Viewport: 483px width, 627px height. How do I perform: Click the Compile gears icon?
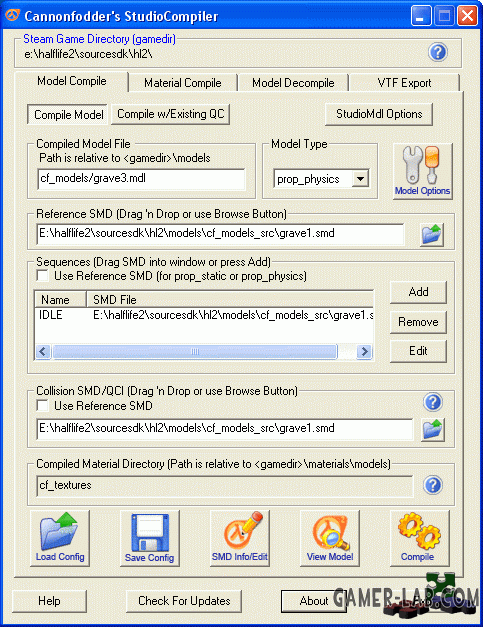(x=419, y=538)
